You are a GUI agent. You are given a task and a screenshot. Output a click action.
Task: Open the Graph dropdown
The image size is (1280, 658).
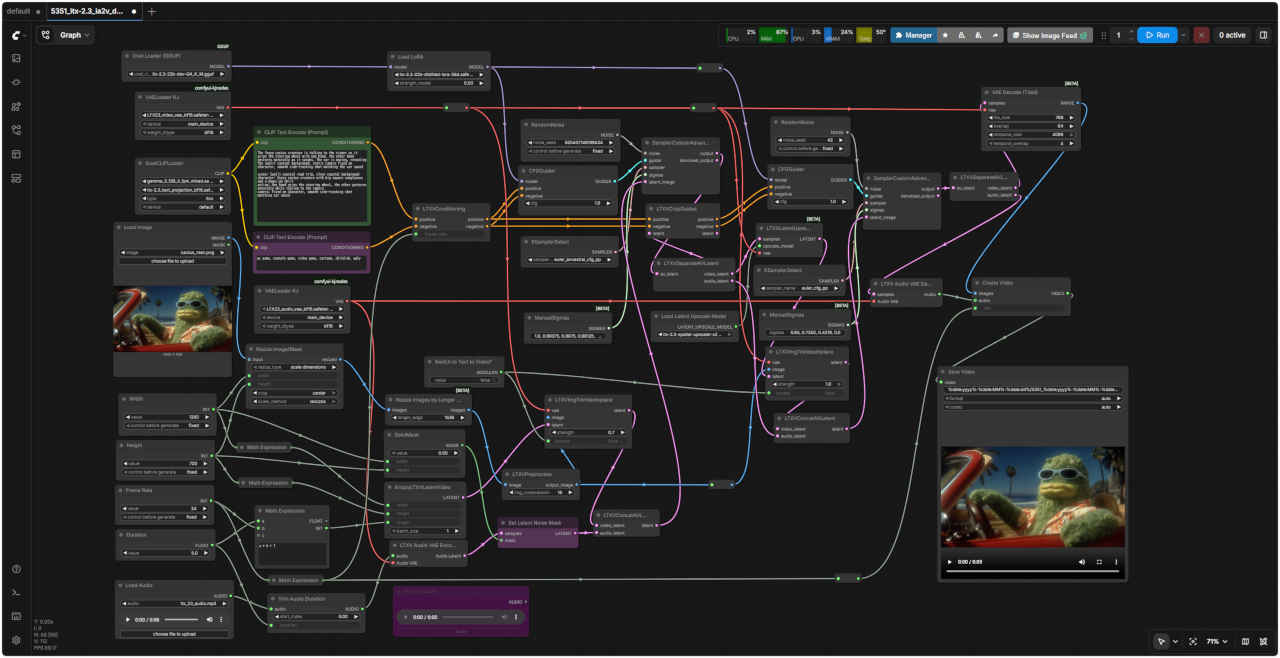pos(76,35)
